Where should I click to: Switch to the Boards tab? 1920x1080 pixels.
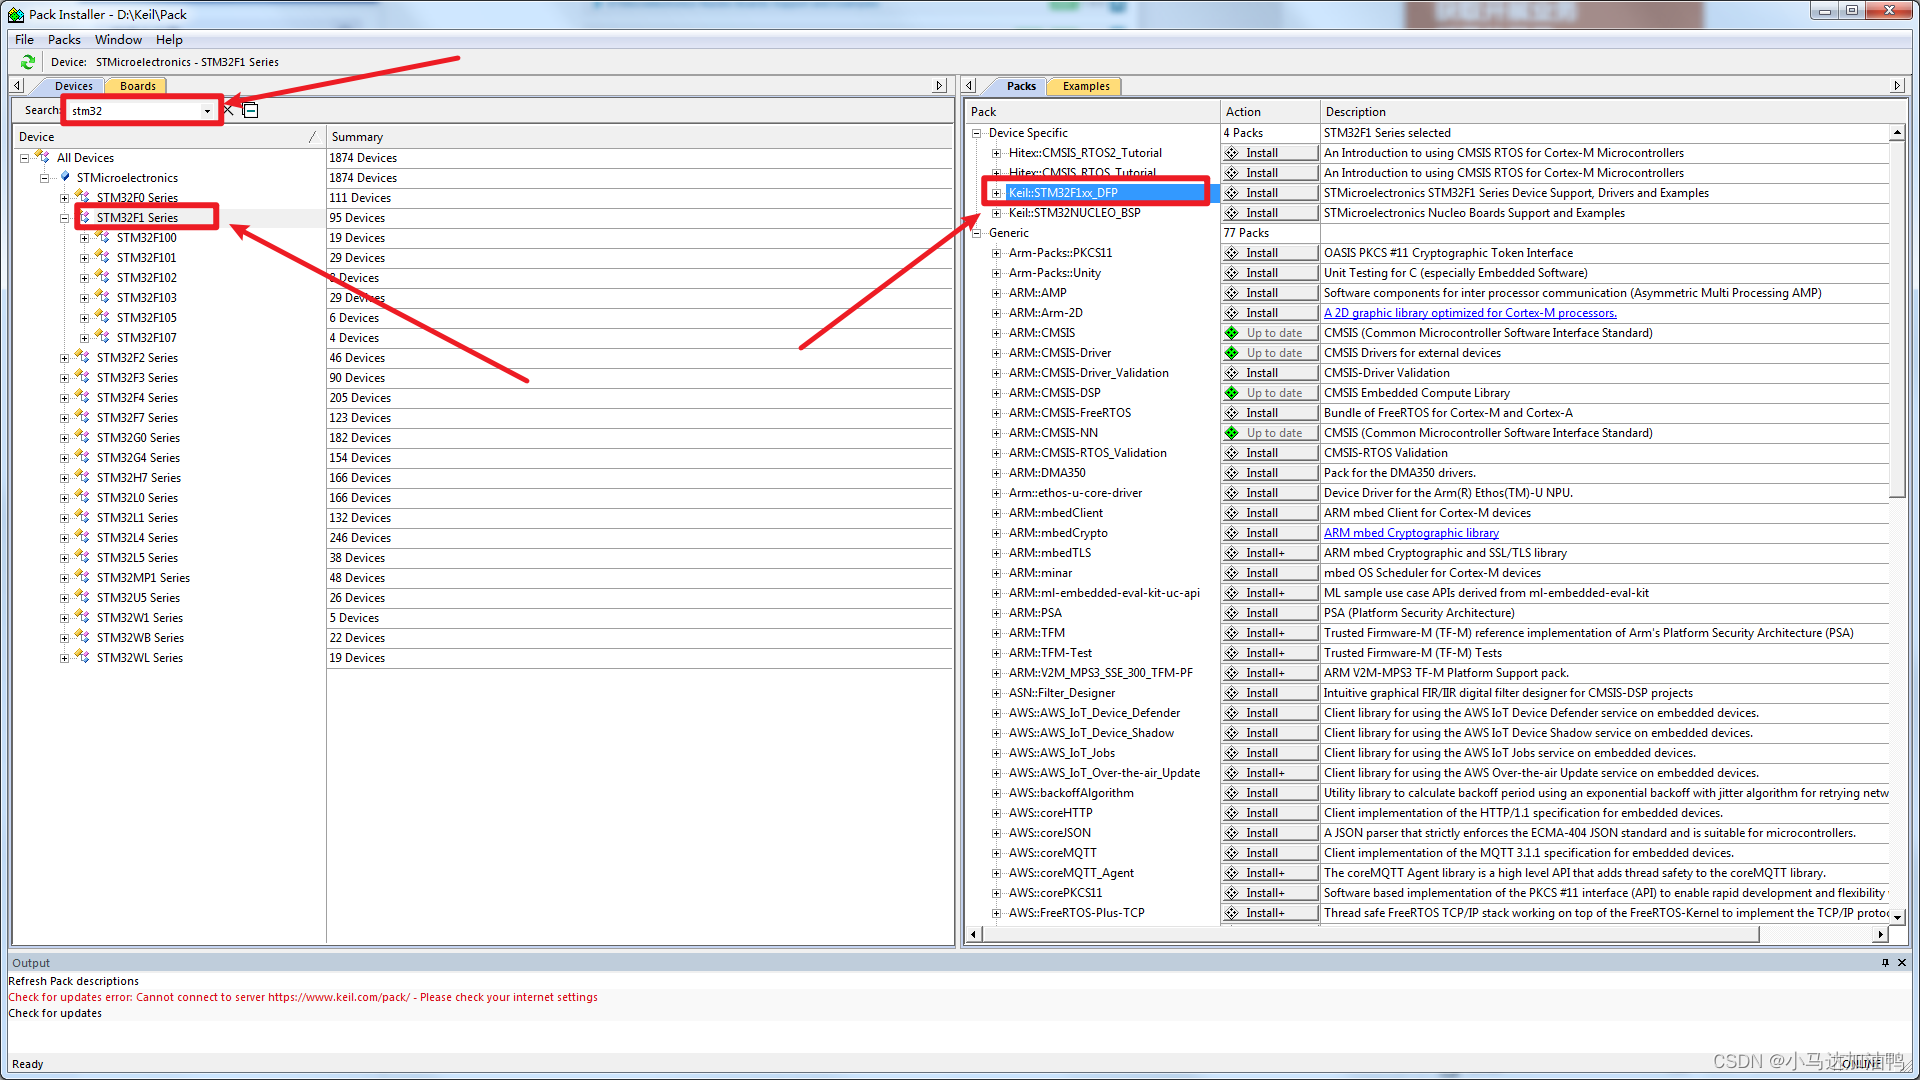(x=137, y=86)
